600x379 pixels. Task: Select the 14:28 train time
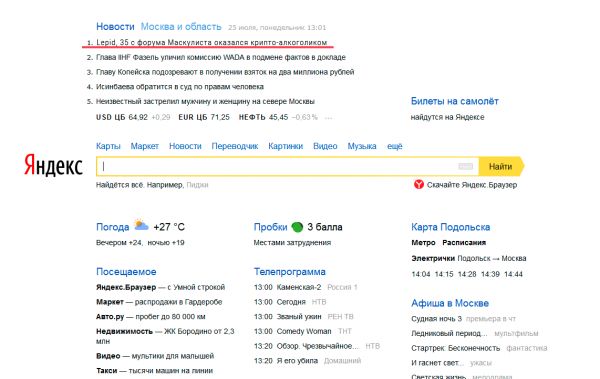[x=467, y=274]
